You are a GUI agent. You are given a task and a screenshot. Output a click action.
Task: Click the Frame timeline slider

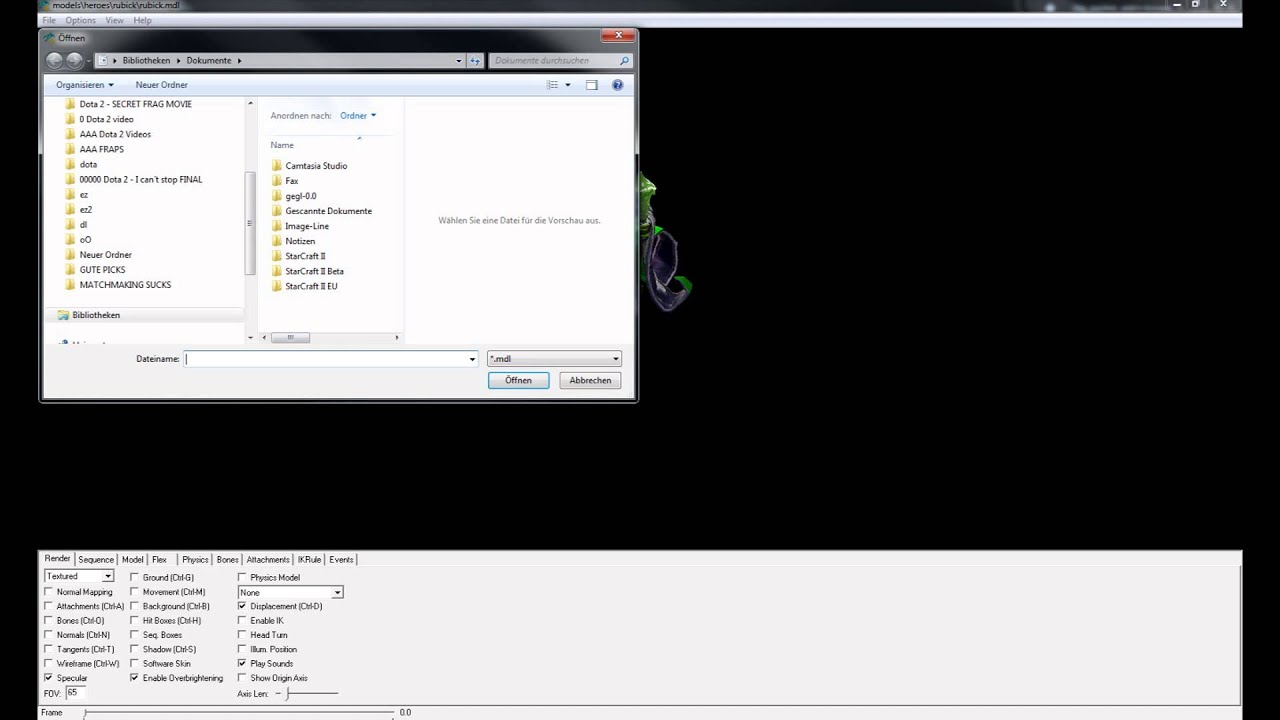[240, 713]
